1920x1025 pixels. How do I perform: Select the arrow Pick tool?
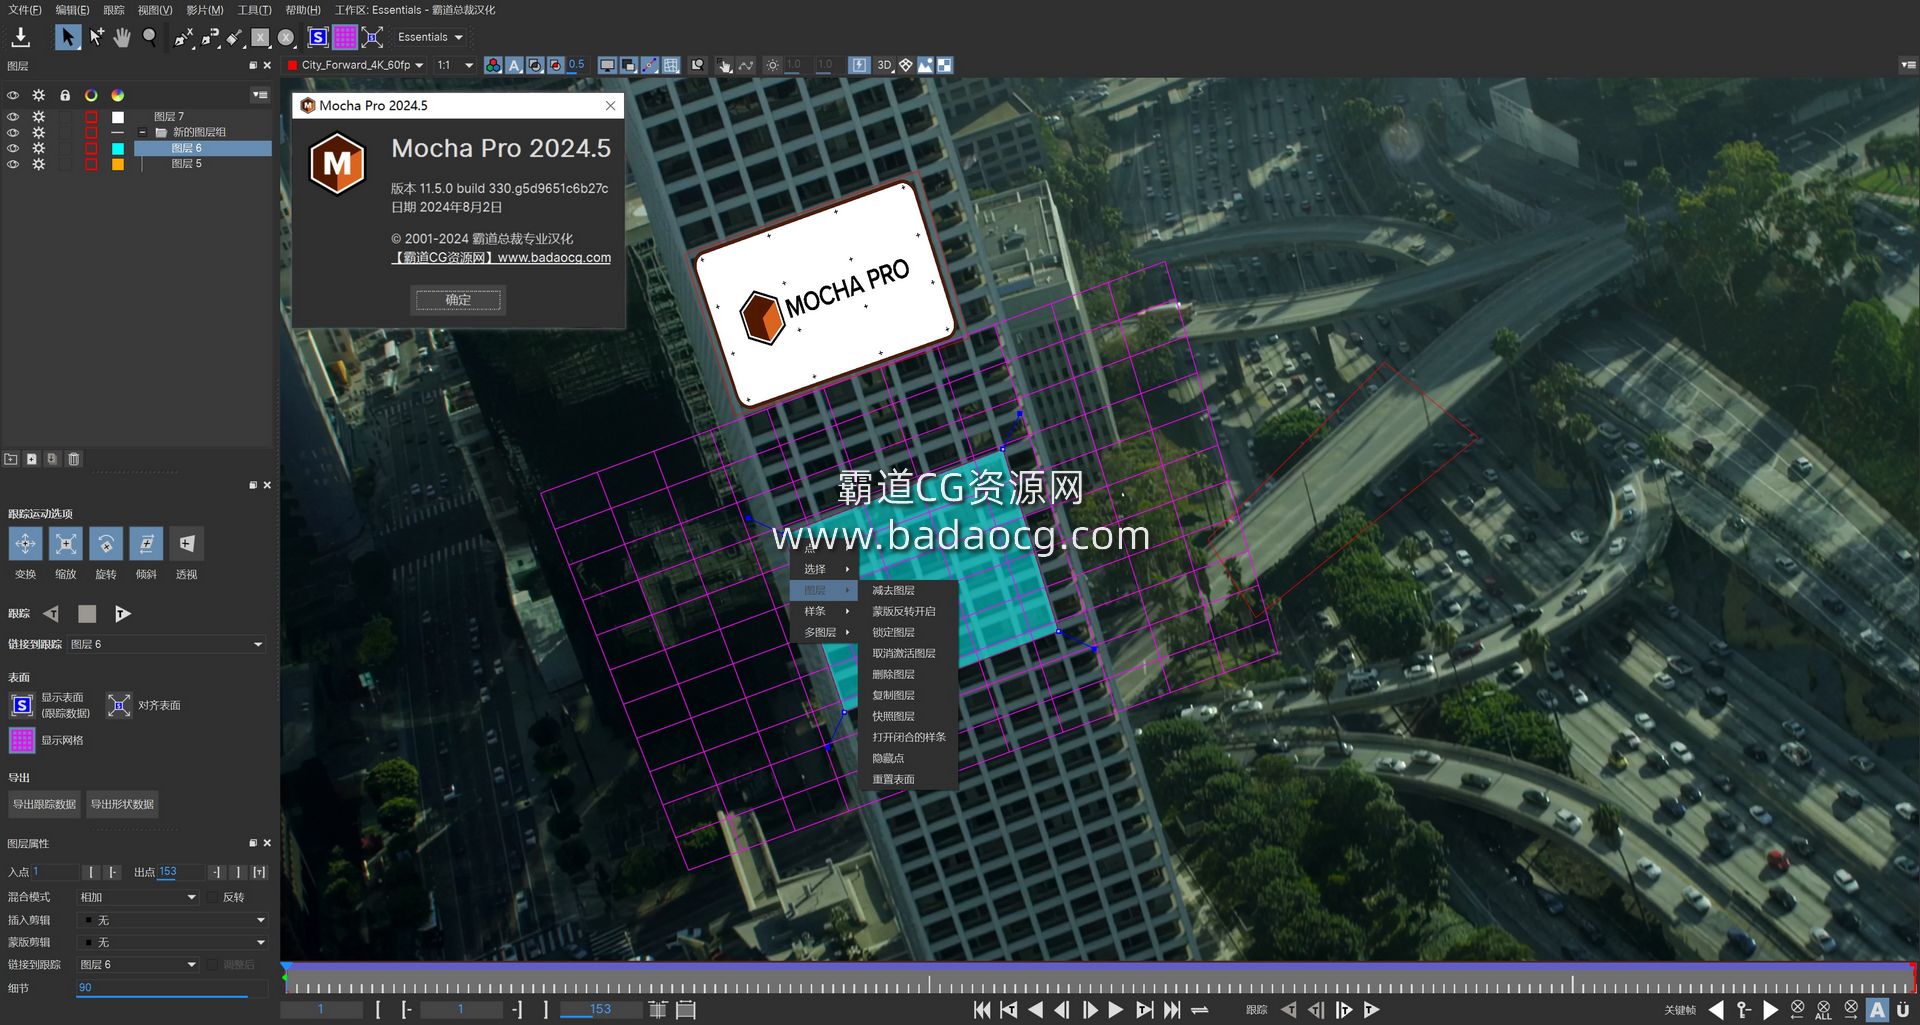(x=67, y=37)
